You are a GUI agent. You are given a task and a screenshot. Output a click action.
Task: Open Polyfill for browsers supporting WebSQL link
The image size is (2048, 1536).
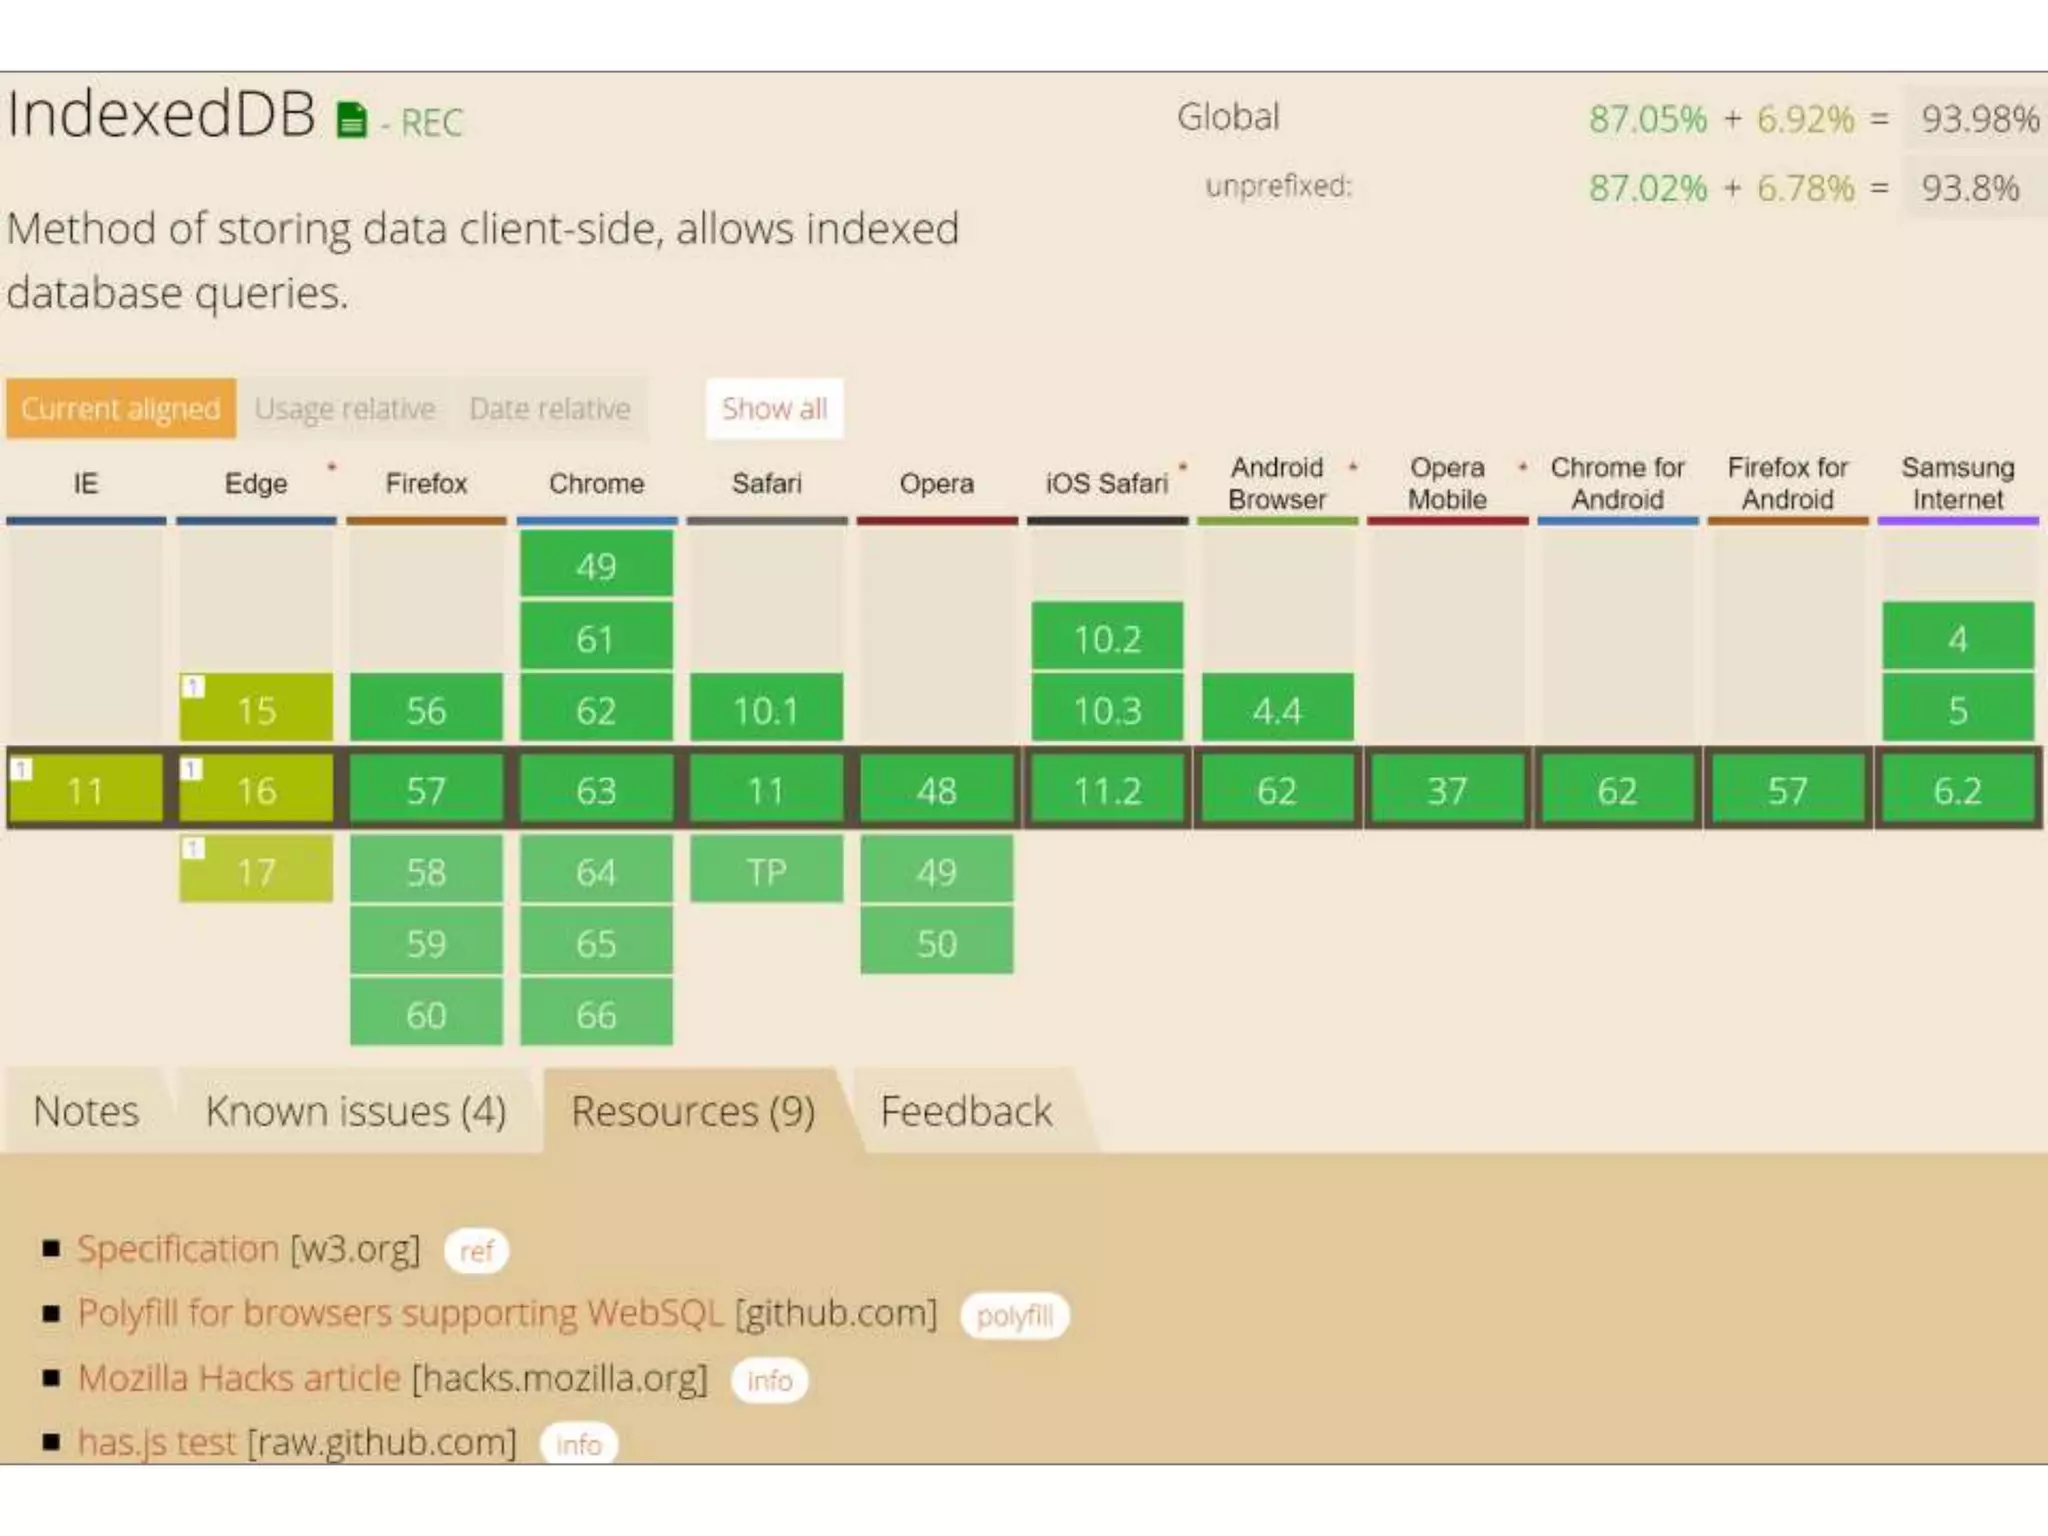click(x=400, y=1313)
